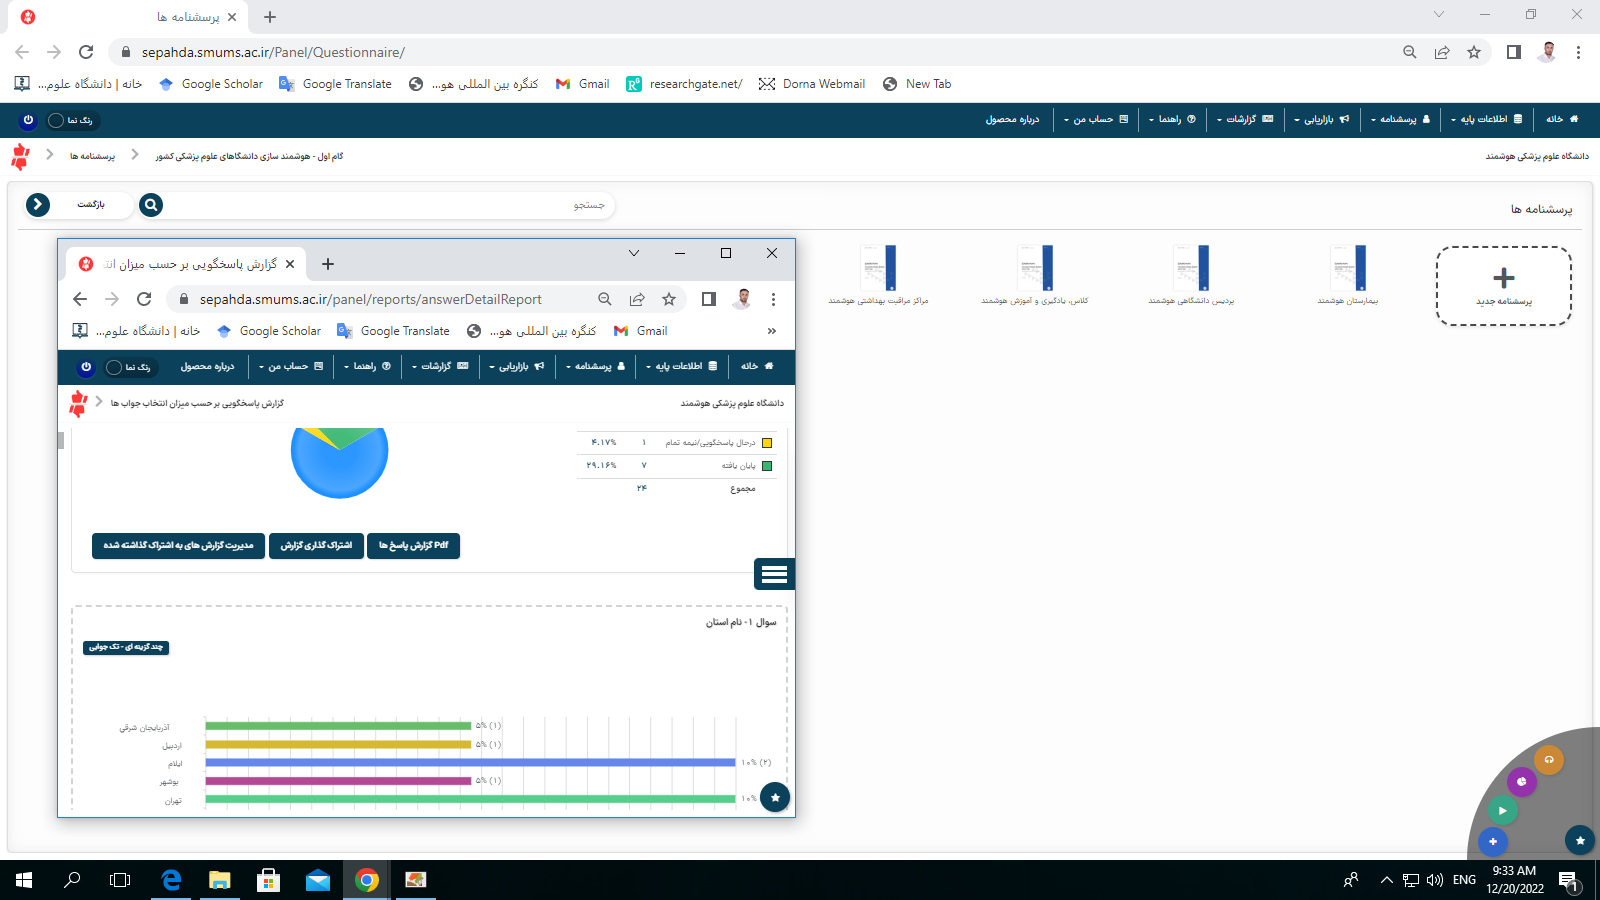This screenshot has height=900, width=1600.
Task: Click the star floating button in main window corner
Action: tap(1579, 841)
